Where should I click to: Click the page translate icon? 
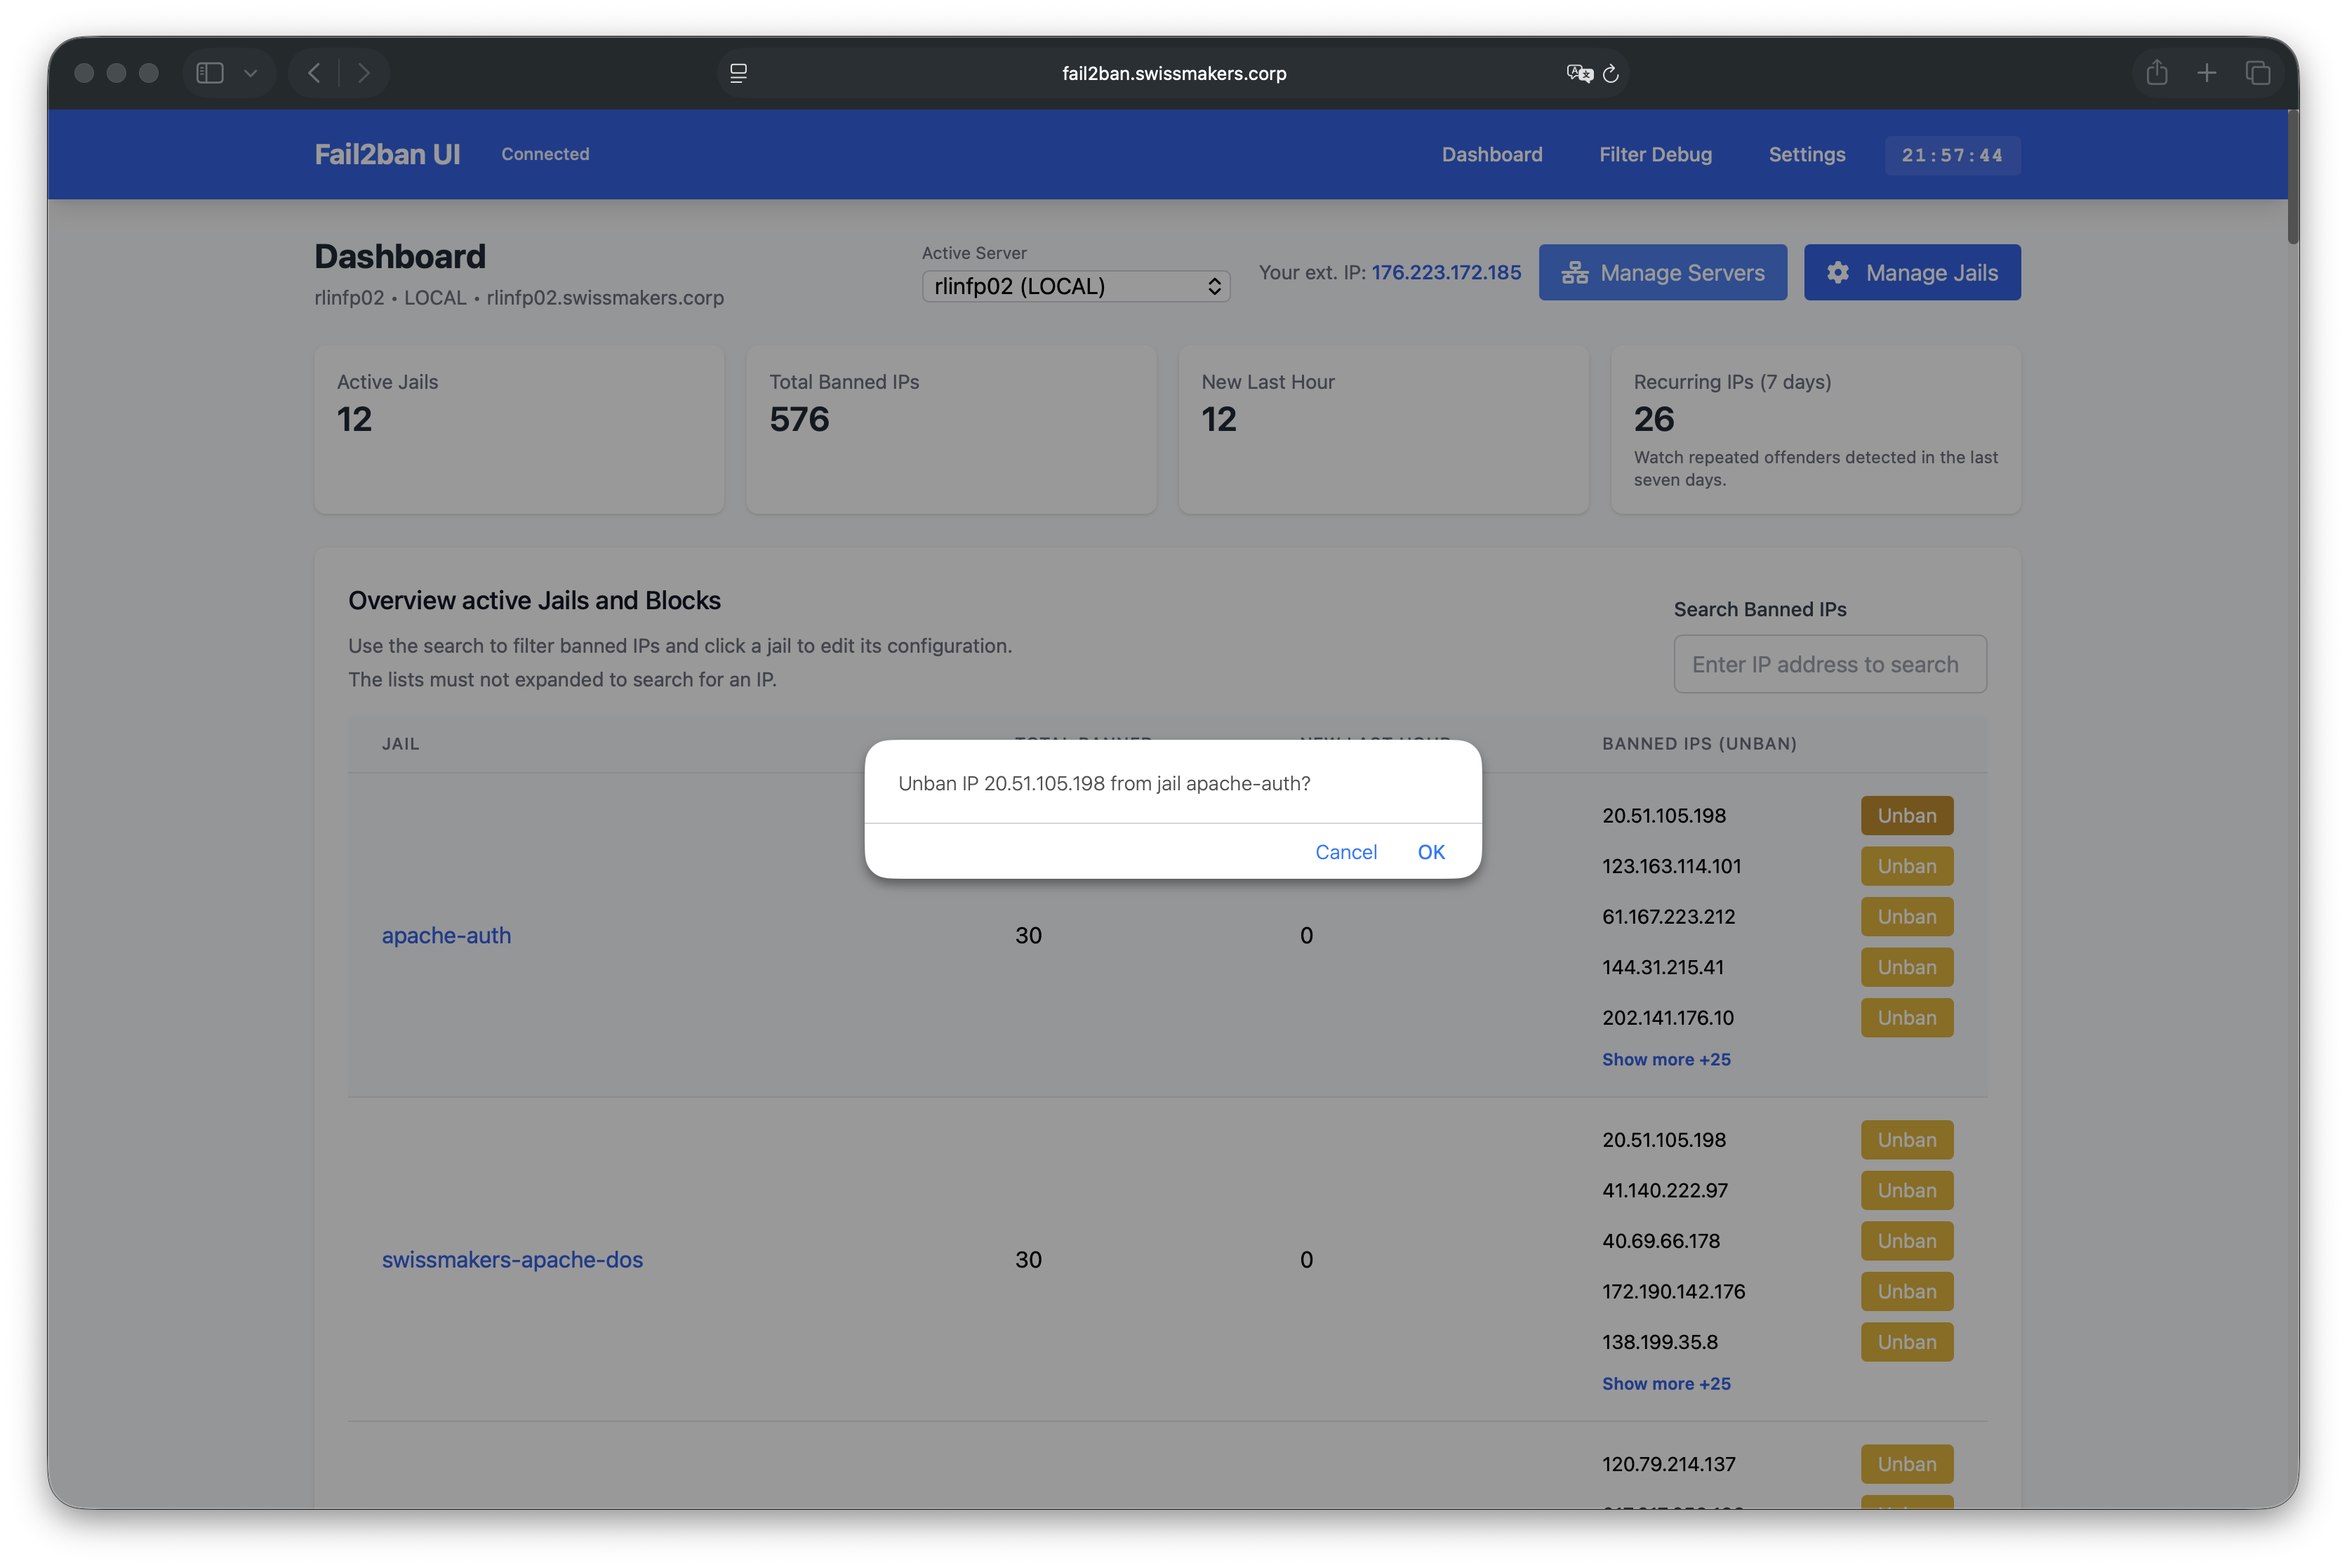[x=1579, y=73]
